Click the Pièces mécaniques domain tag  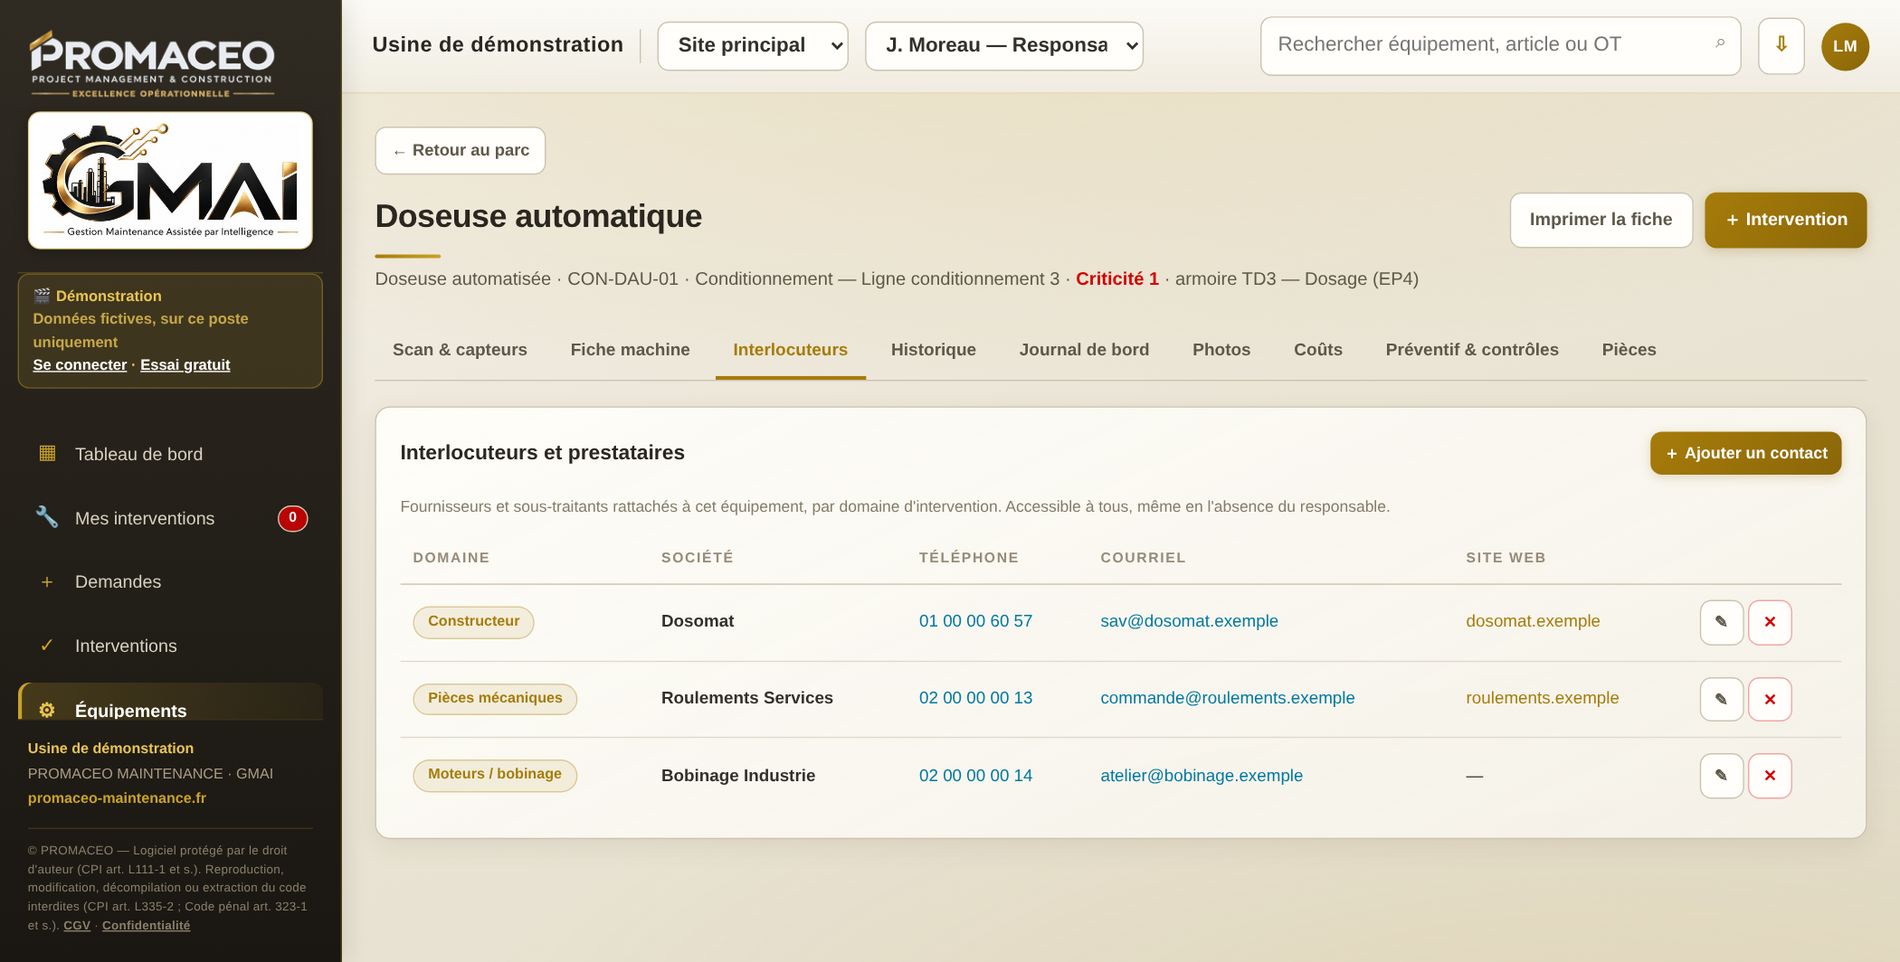[495, 698]
